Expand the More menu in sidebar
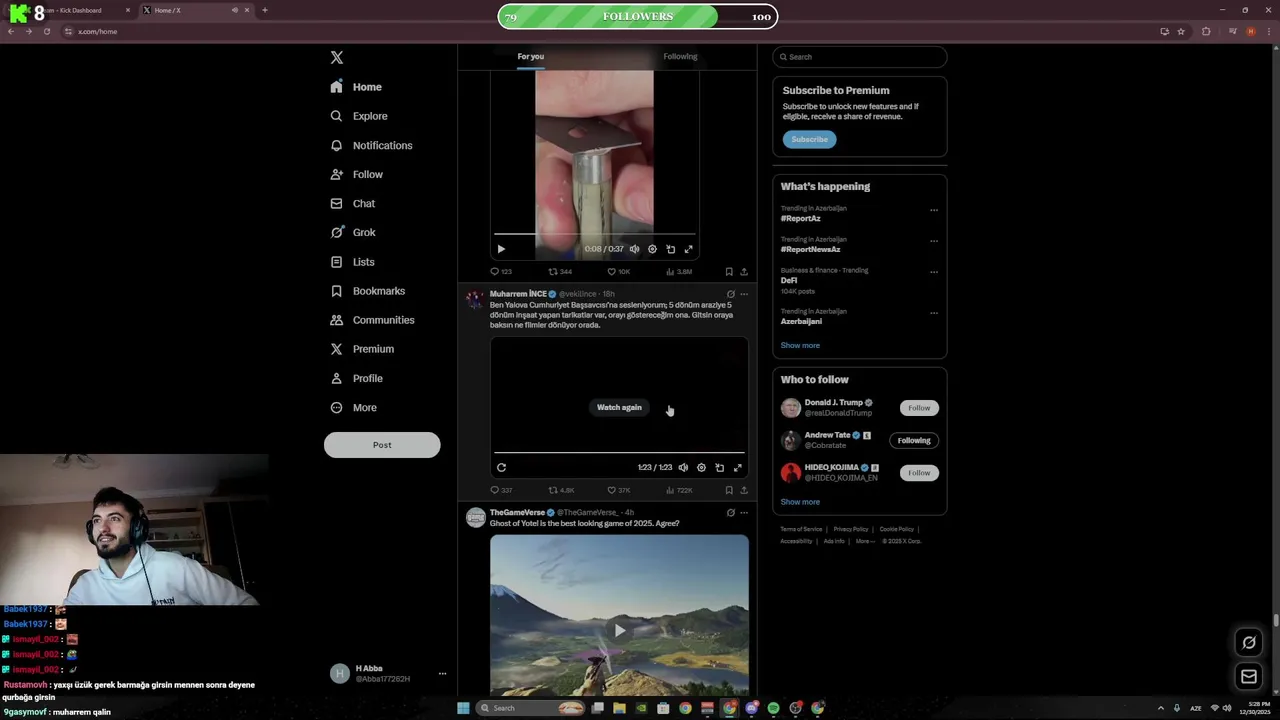Image resolution: width=1280 pixels, height=720 pixels. (x=353, y=407)
